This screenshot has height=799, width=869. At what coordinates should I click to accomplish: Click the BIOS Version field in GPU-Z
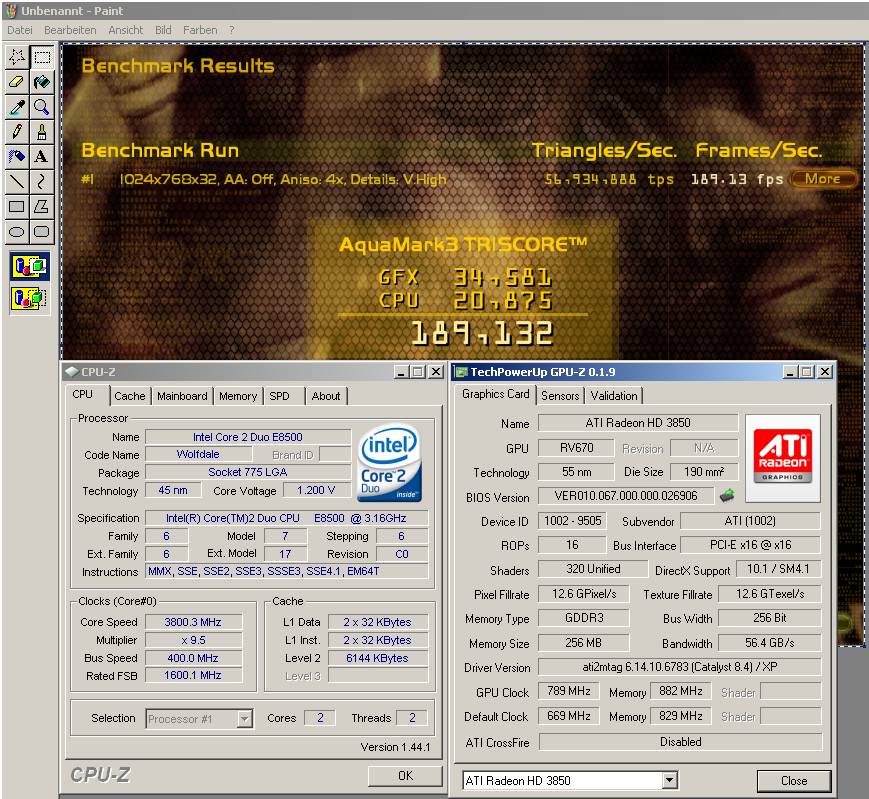[626, 496]
